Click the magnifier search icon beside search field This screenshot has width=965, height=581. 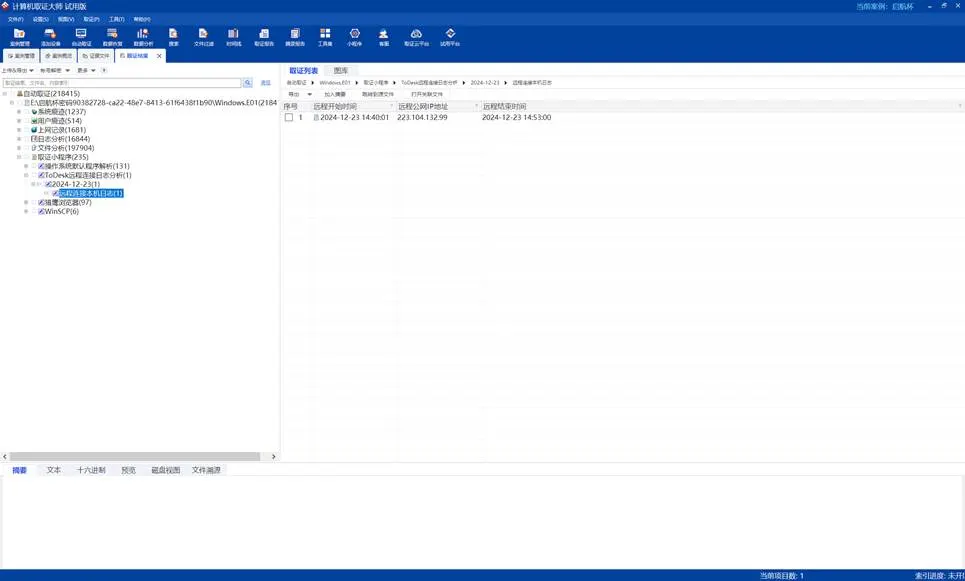point(247,82)
